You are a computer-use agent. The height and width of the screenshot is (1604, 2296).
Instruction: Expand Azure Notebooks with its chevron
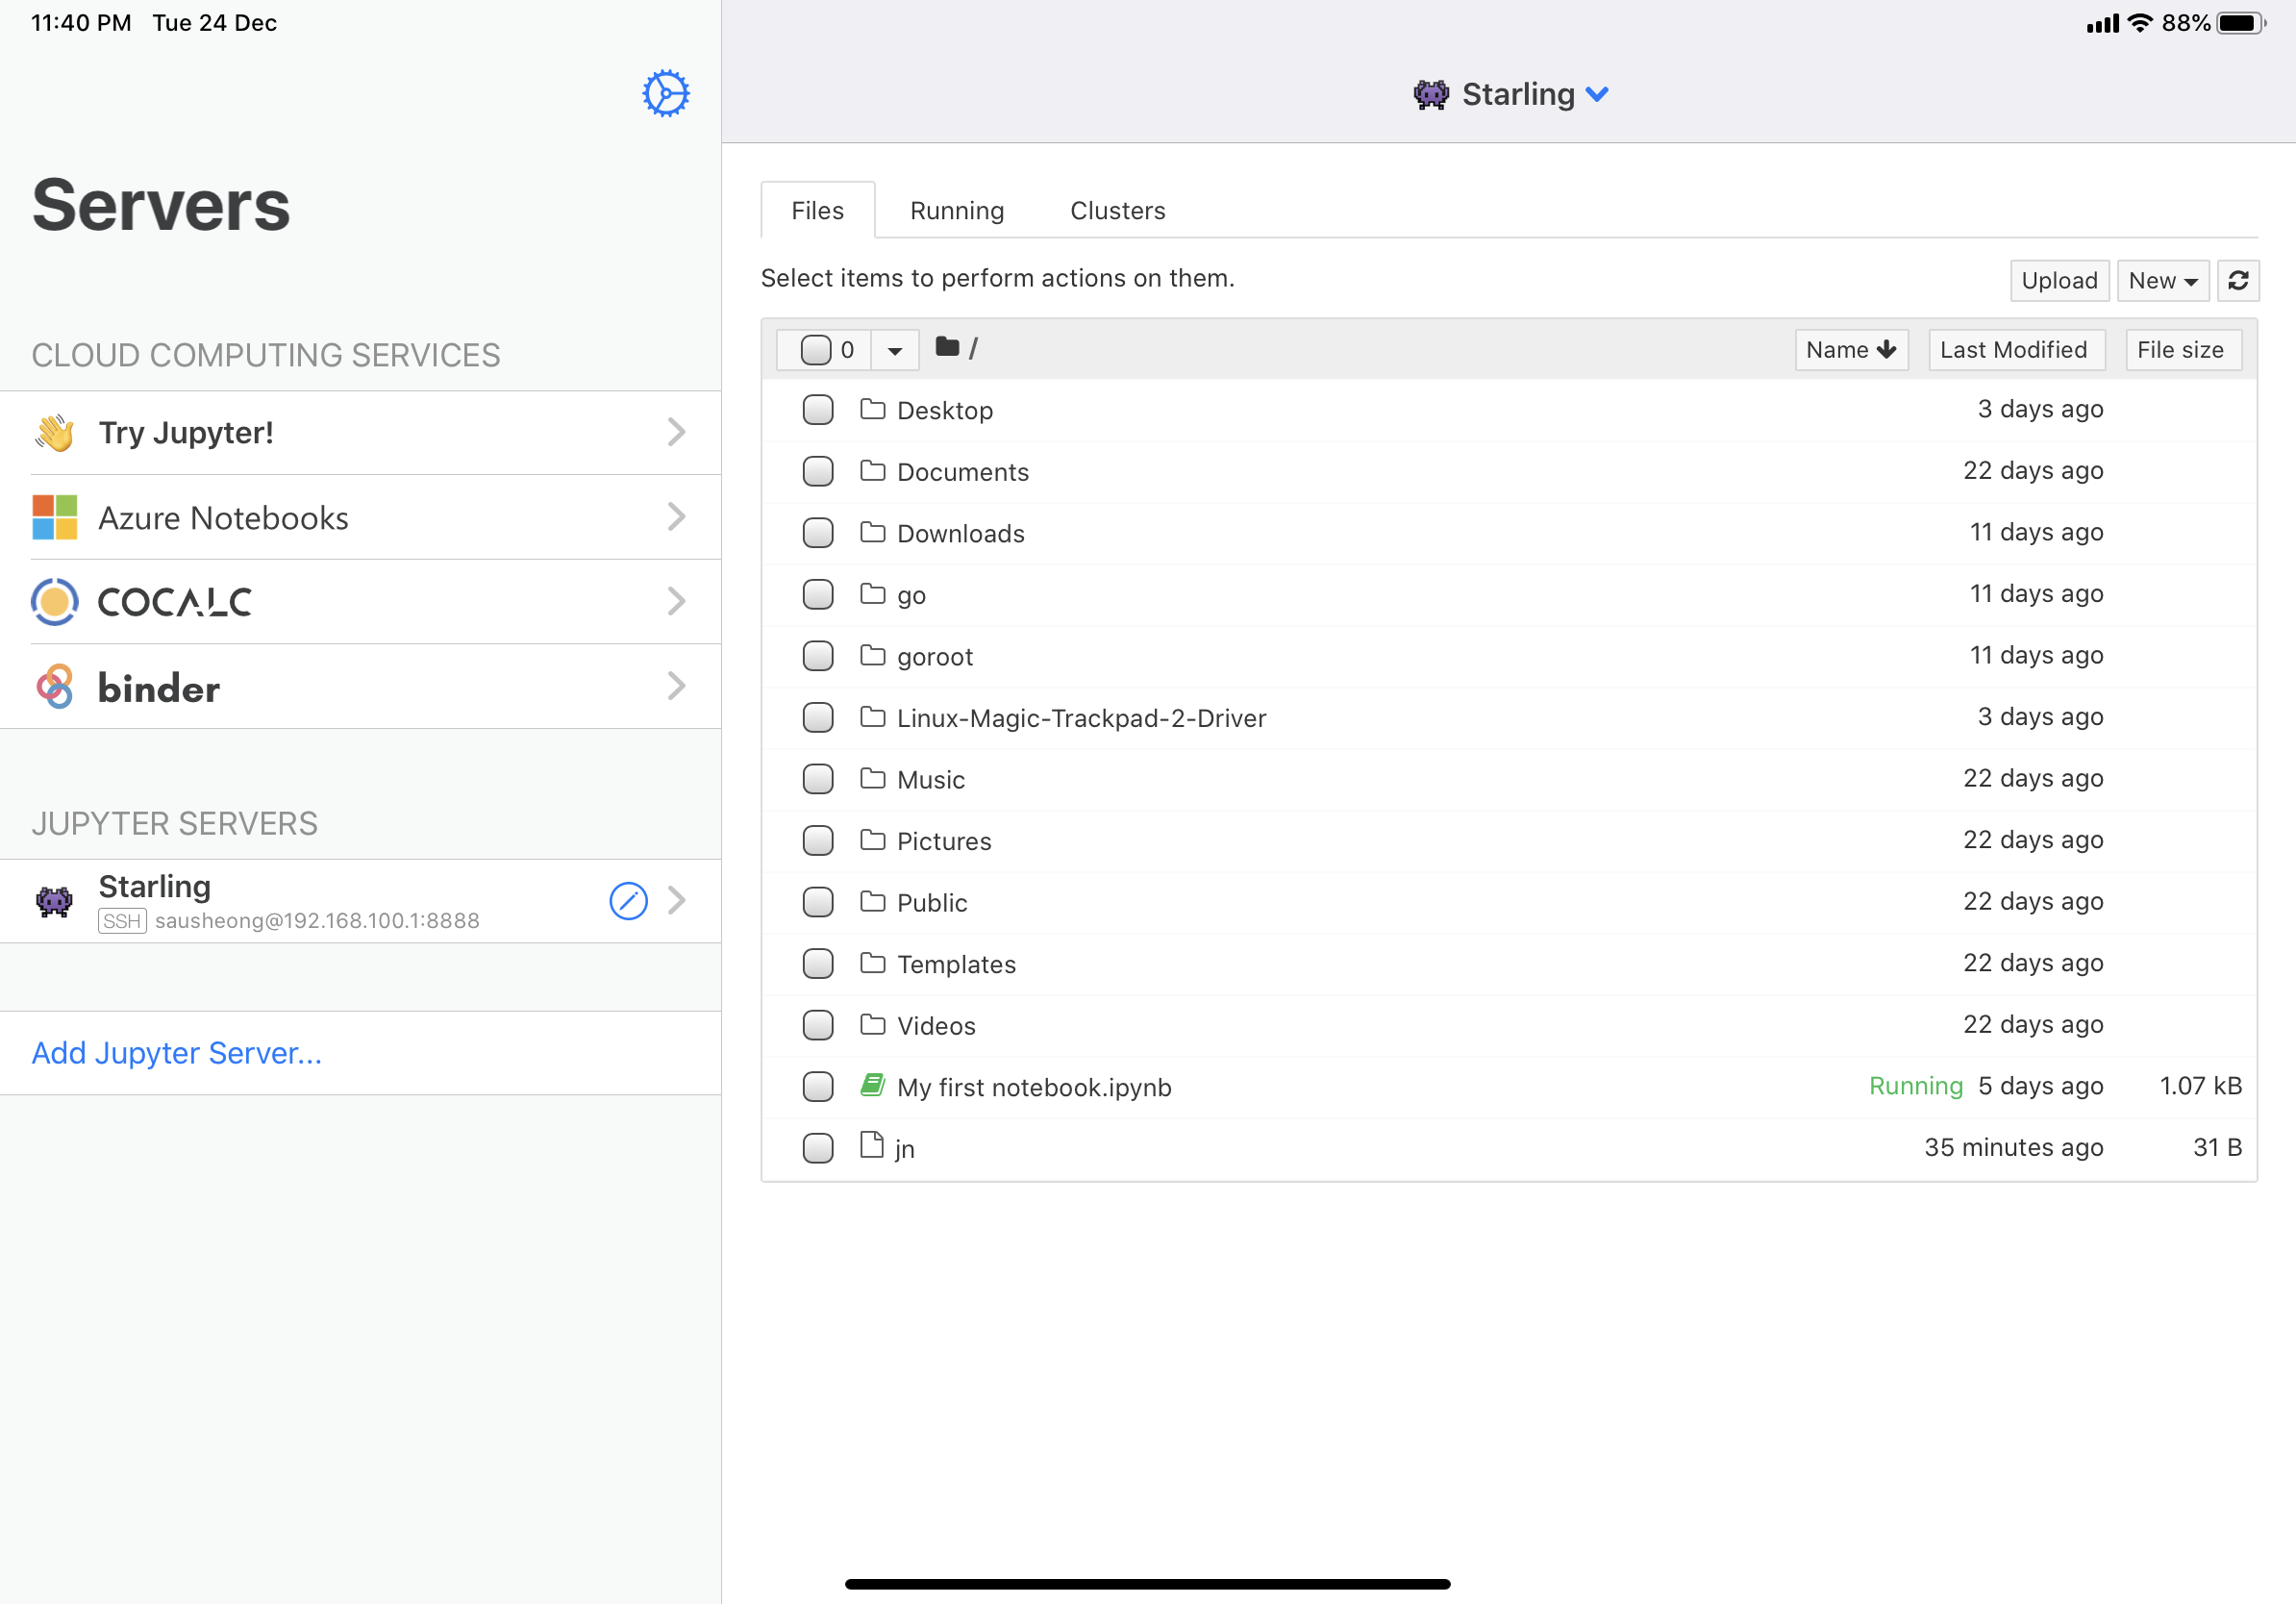point(677,516)
